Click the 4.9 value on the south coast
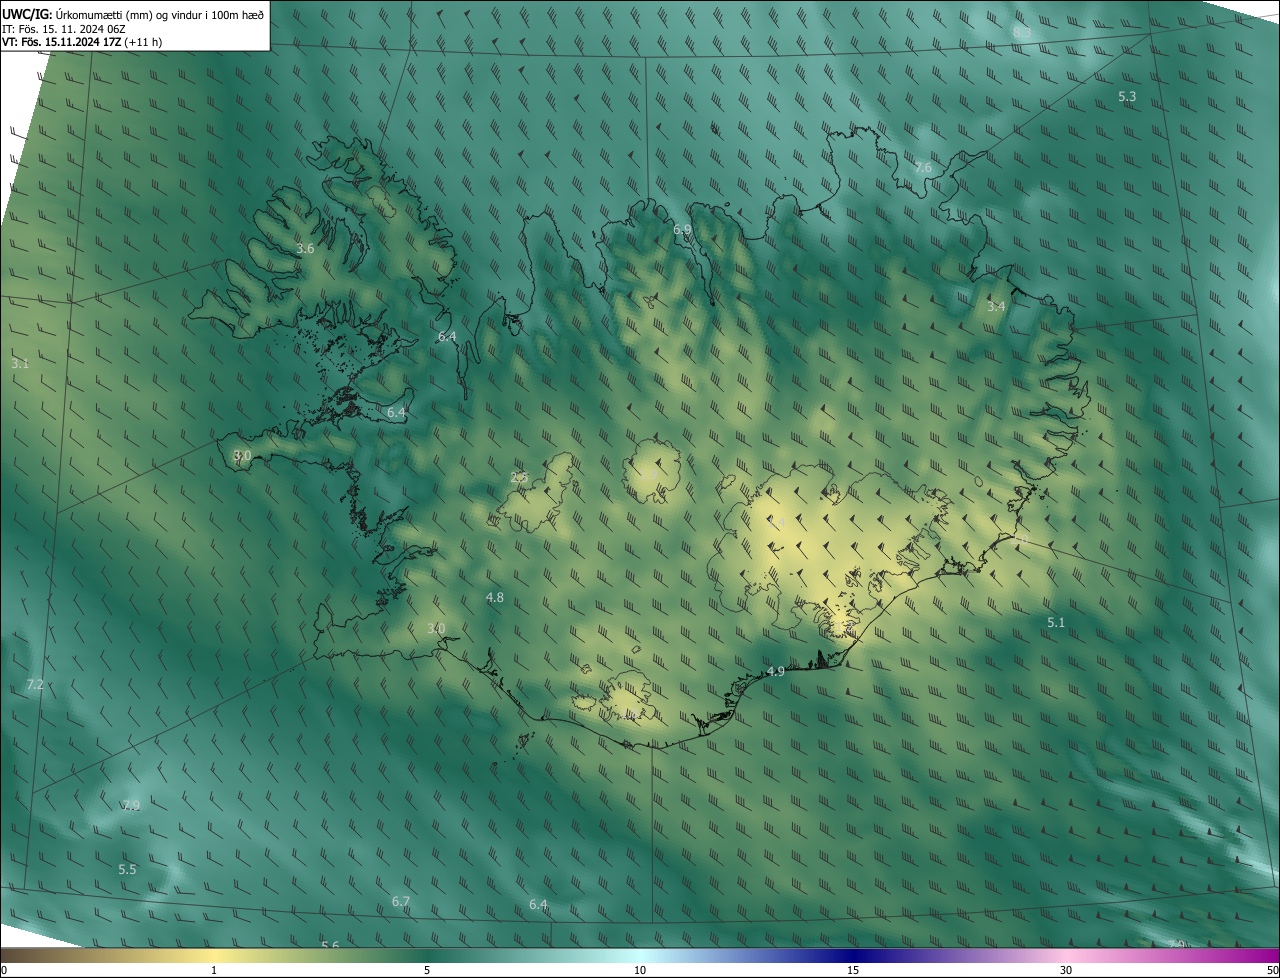The height and width of the screenshot is (978, 1280). (775, 672)
